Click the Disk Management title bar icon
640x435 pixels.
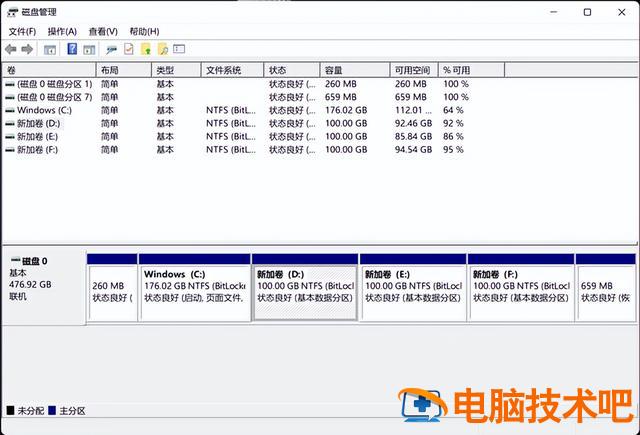13,12
